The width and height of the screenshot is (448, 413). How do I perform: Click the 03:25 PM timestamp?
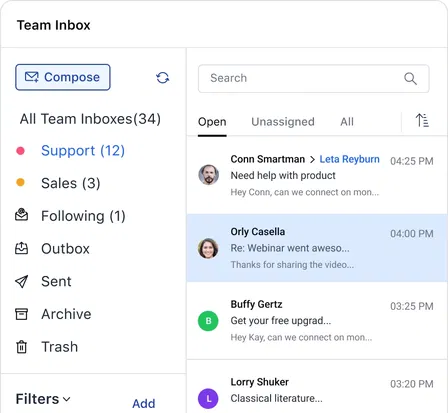(412, 306)
